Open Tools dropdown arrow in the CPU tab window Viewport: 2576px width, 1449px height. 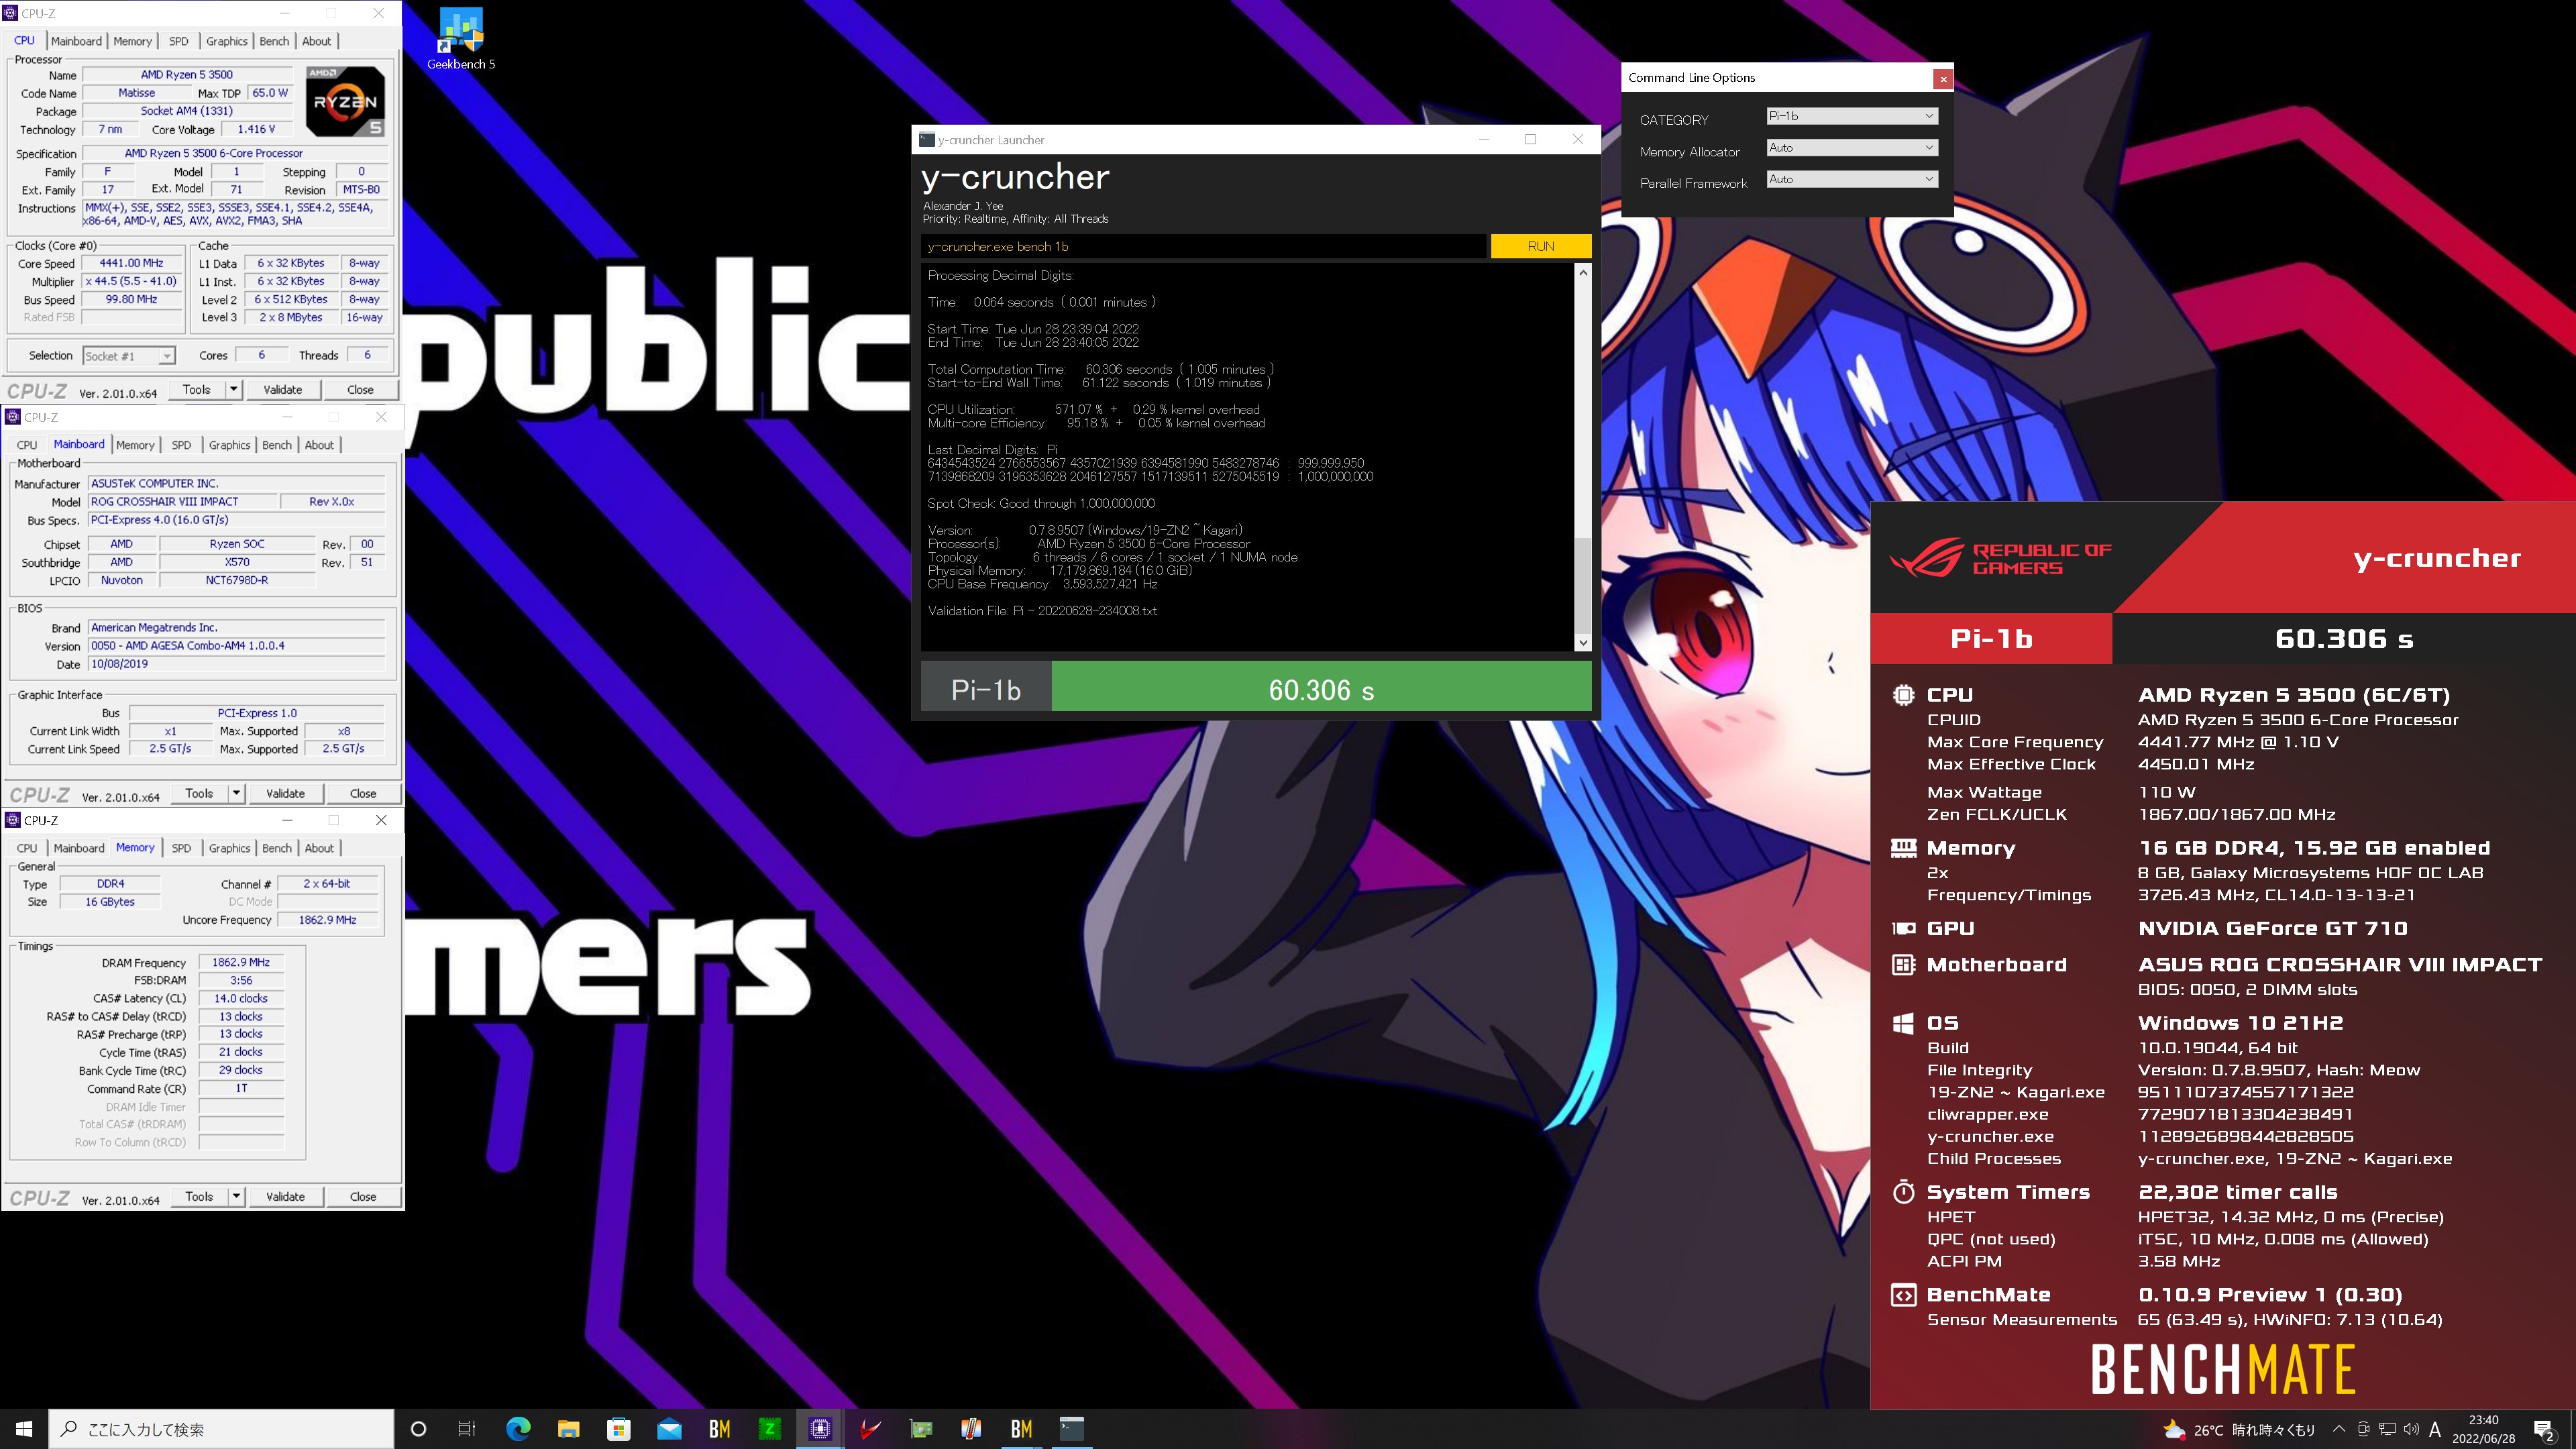coord(233,390)
